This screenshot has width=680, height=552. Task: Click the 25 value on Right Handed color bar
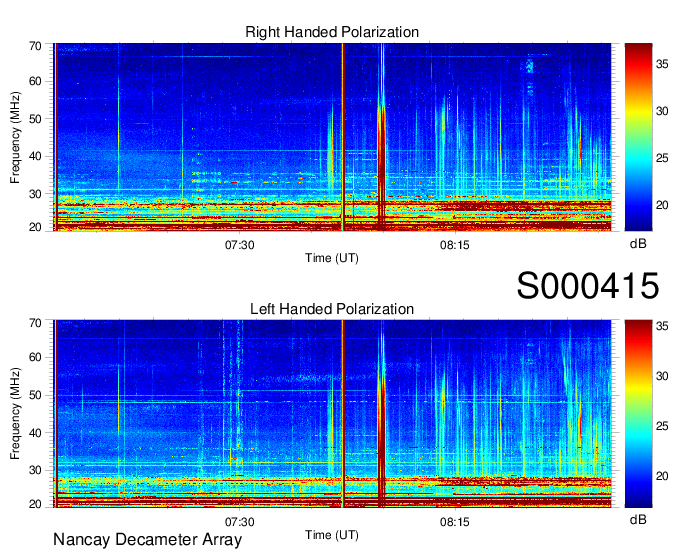point(662,158)
